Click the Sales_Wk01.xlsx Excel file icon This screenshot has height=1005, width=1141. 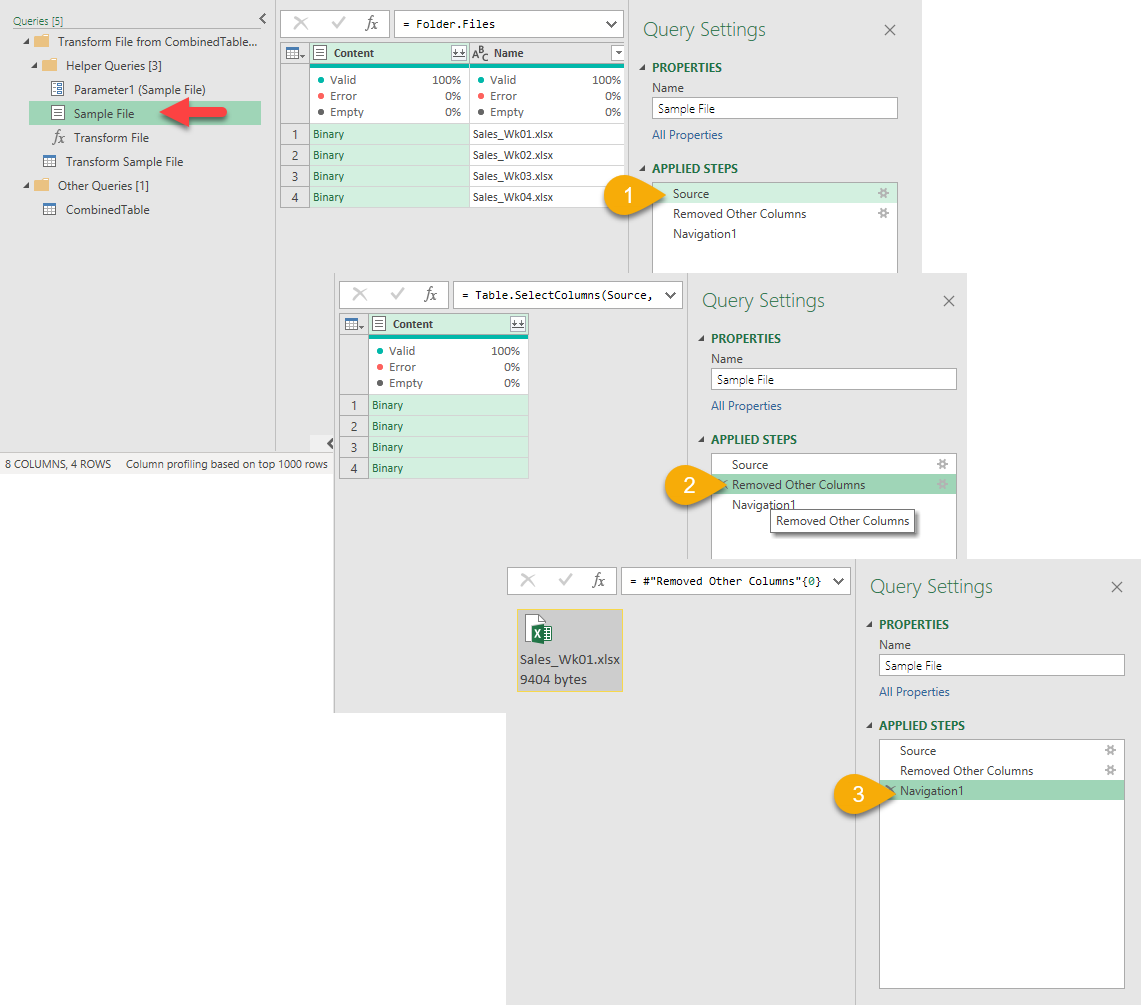pyautogui.click(x=540, y=631)
